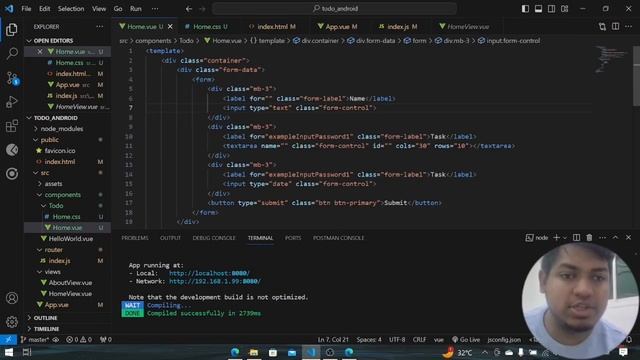Collapse the public folder
The width and height of the screenshot is (640, 360).
(x=67, y=140)
